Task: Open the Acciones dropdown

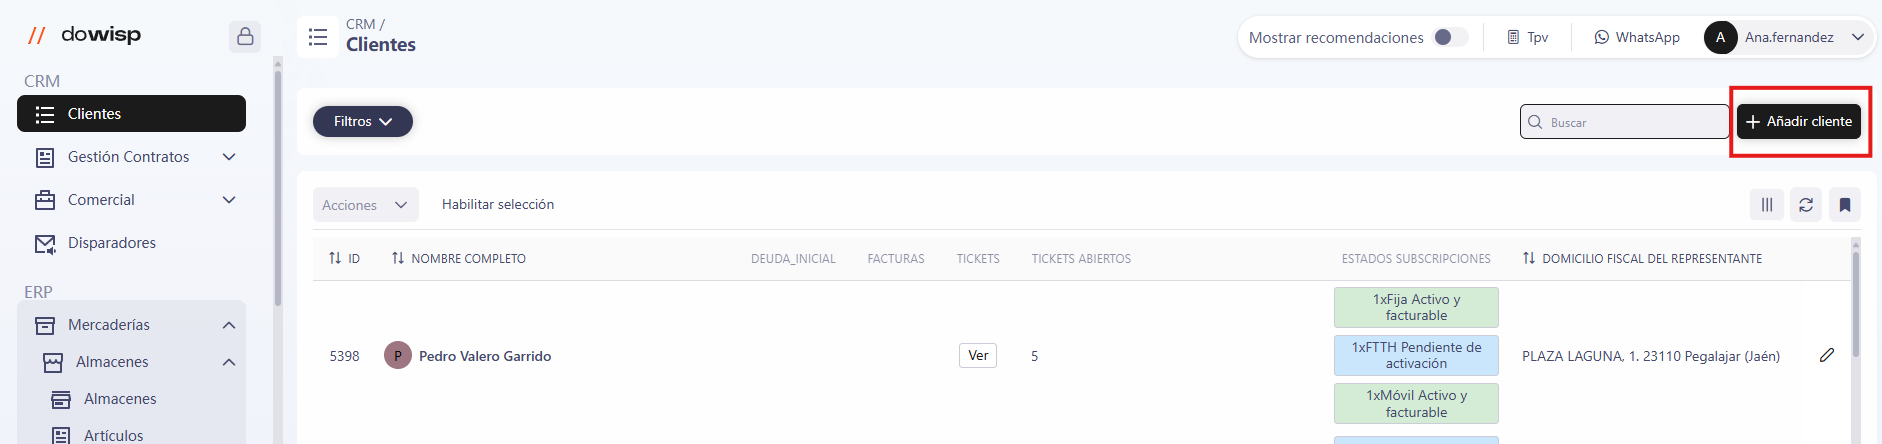Action: tap(365, 205)
